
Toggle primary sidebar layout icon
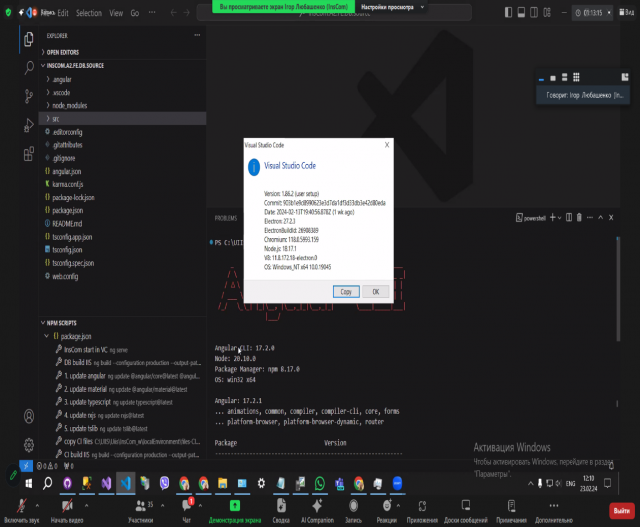click(508, 13)
